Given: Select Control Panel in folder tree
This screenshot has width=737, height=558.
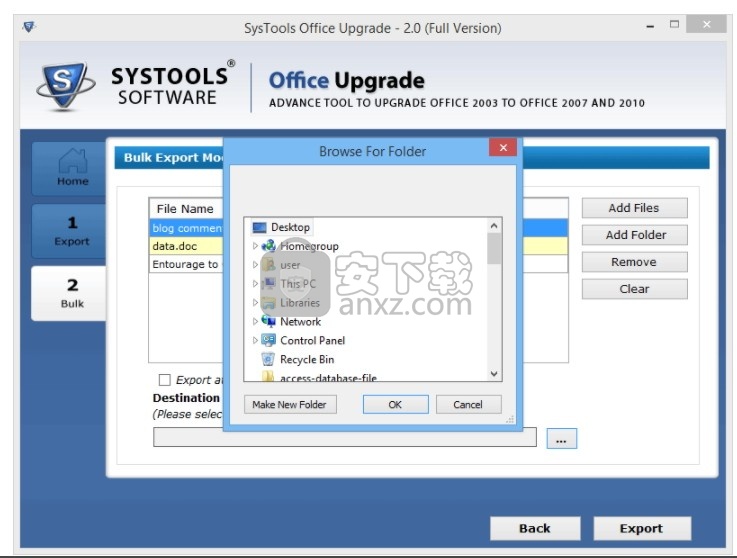Looking at the screenshot, I should click(313, 340).
